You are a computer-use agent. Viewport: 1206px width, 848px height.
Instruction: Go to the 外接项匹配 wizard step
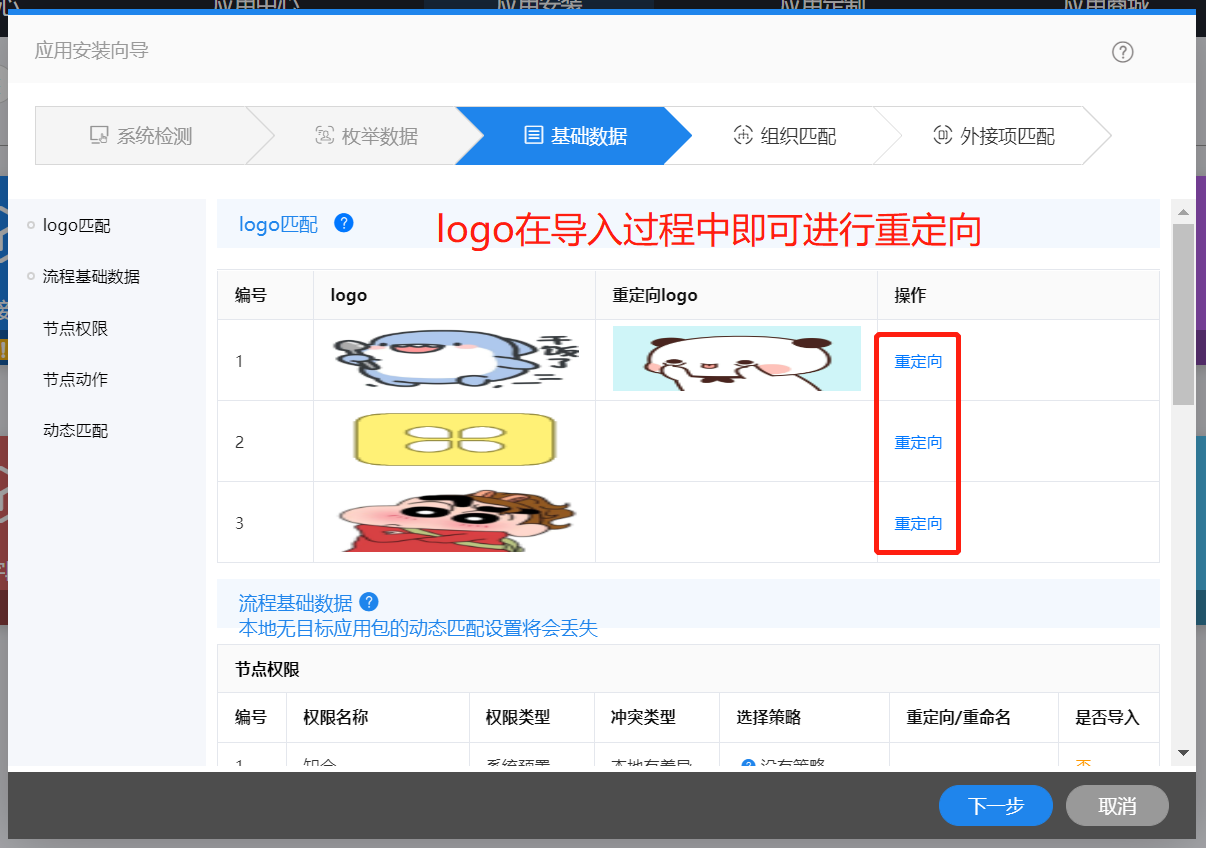click(x=993, y=135)
